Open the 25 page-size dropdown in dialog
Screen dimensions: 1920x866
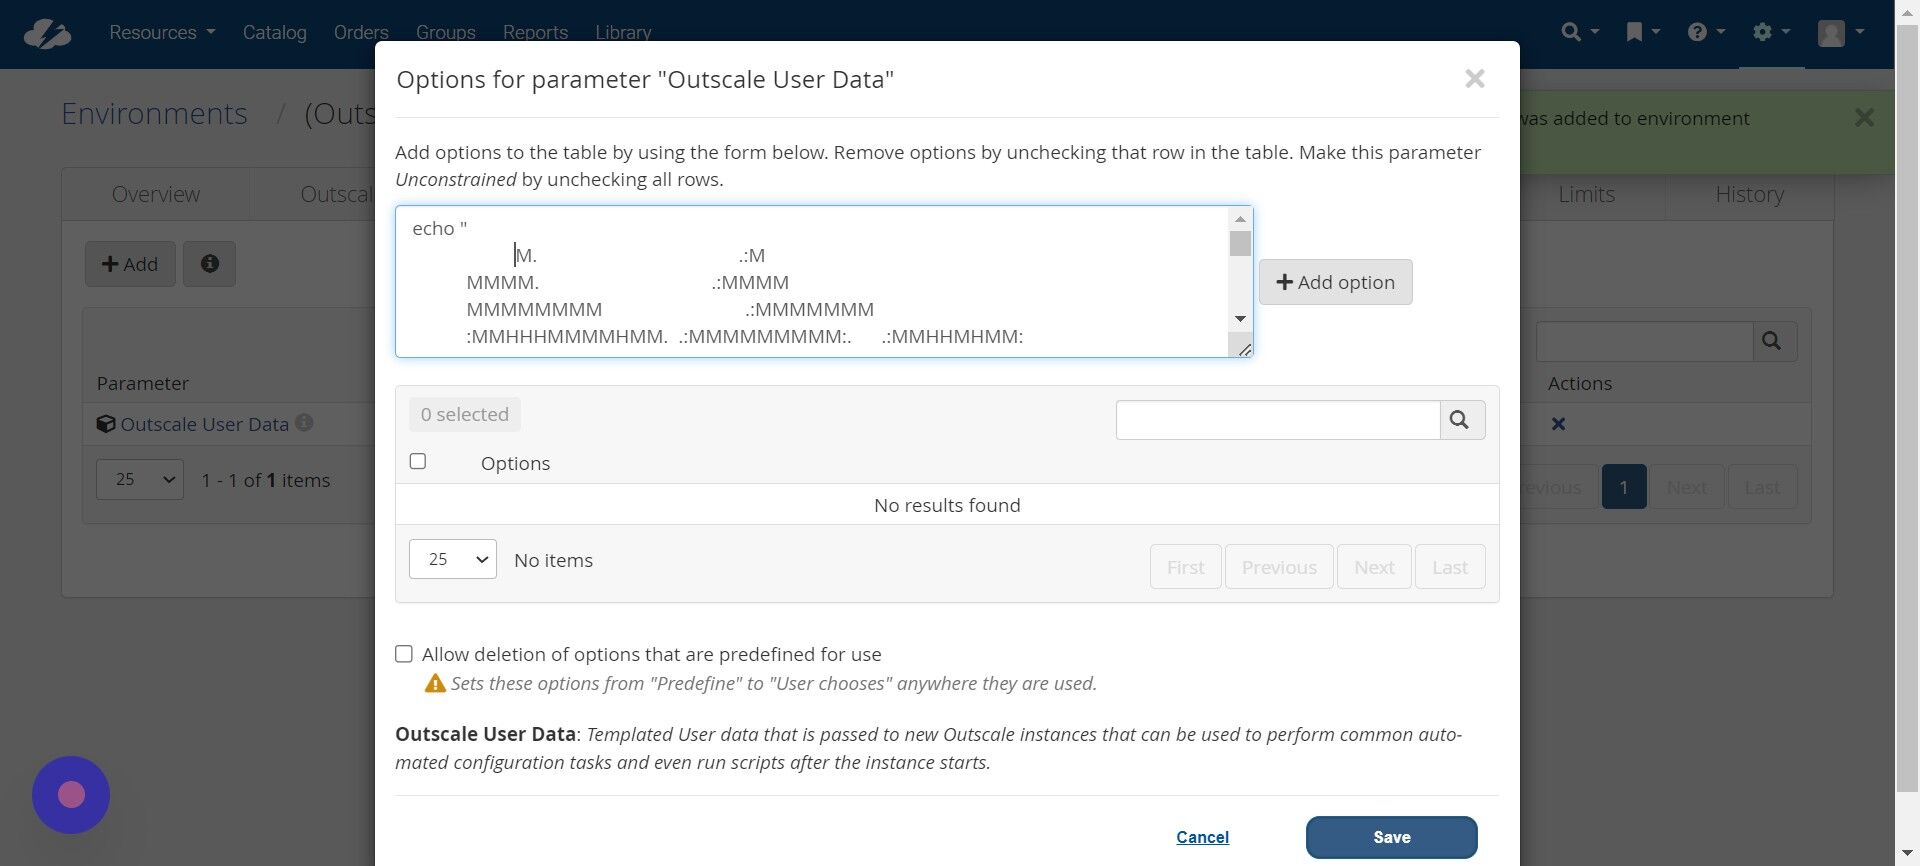[x=452, y=559]
